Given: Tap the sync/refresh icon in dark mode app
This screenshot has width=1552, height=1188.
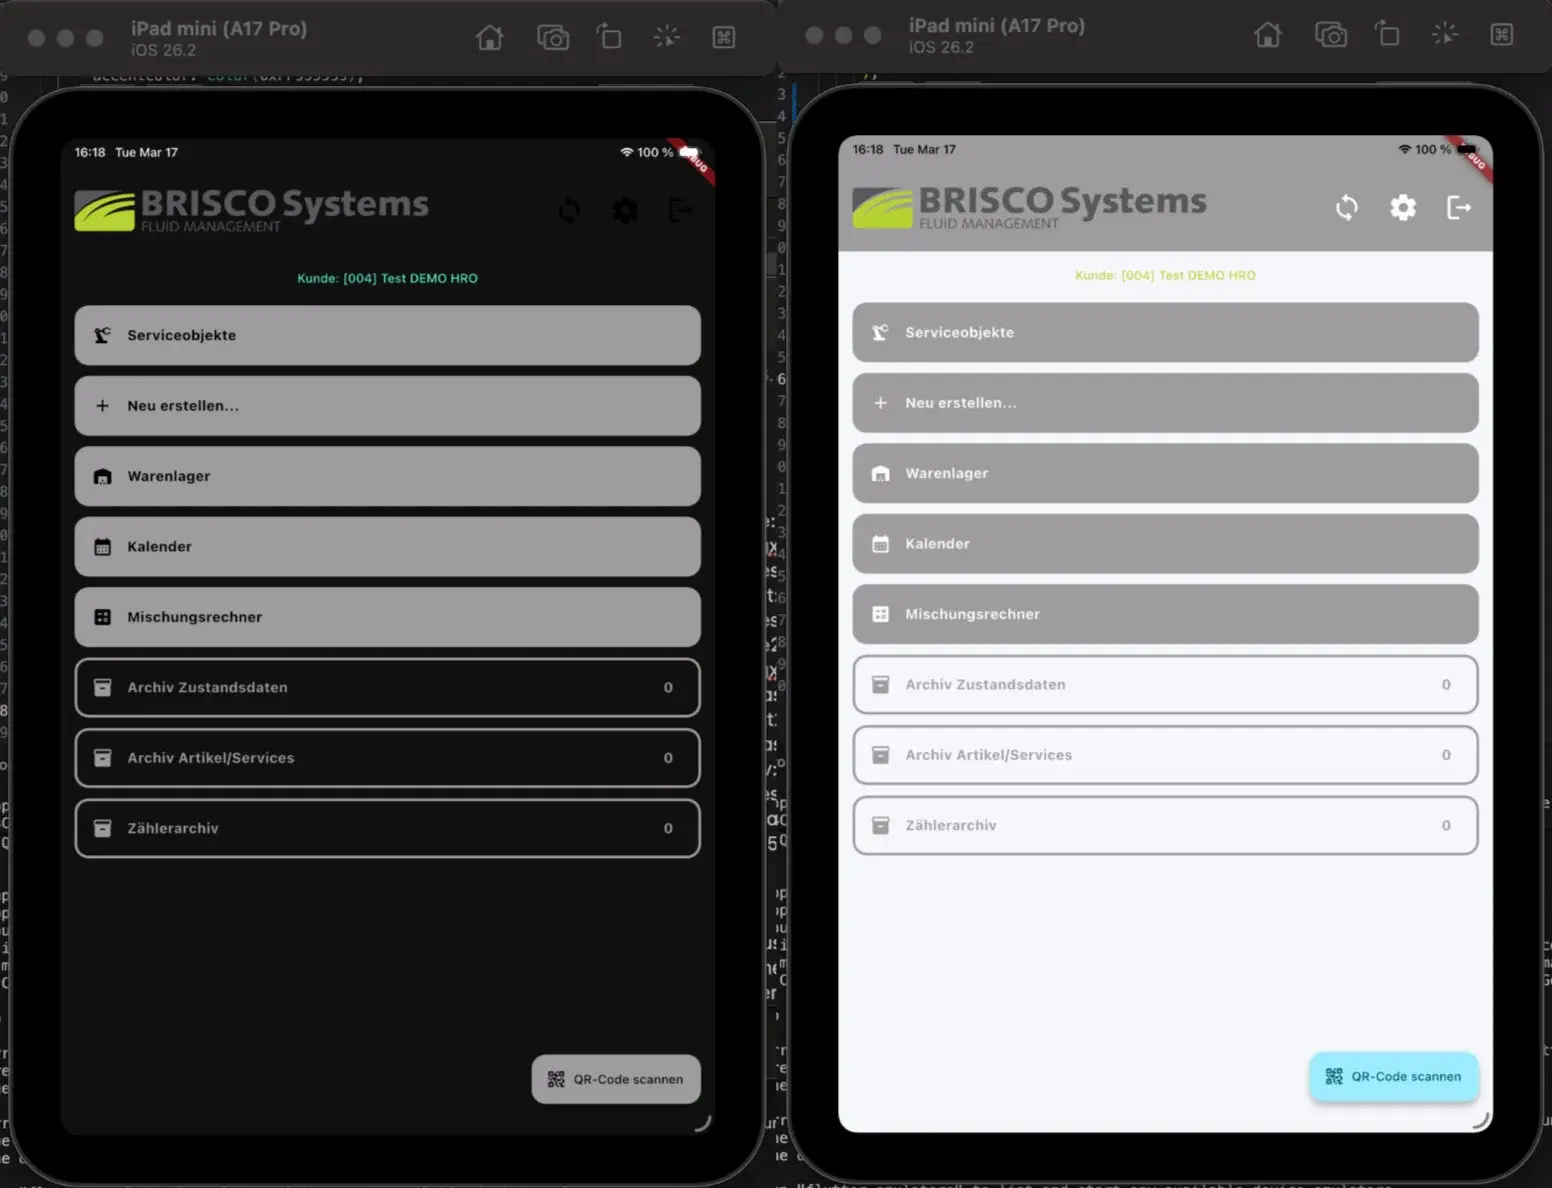Looking at the screenshot, I should (569, 211).
